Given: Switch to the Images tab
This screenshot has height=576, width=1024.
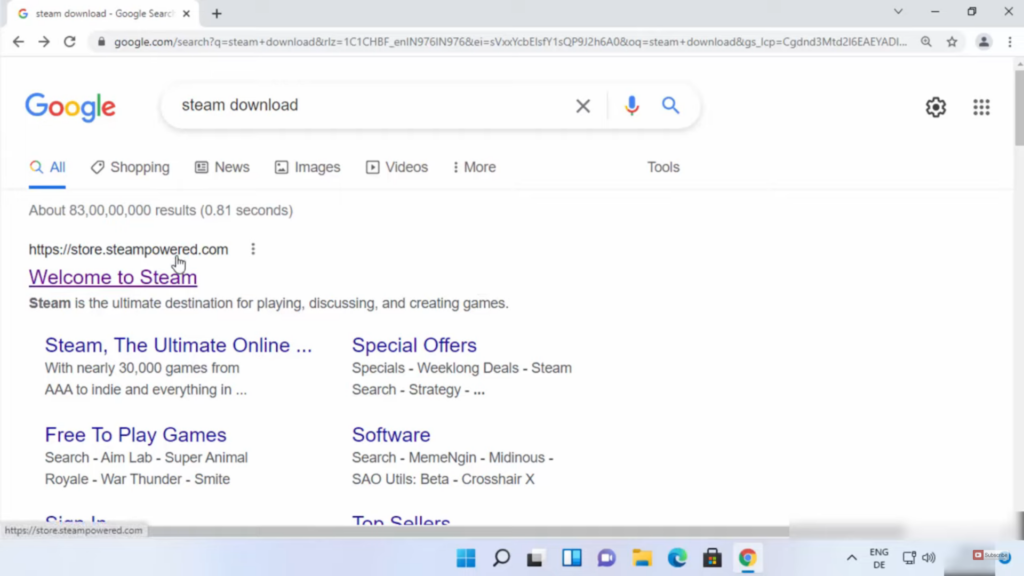Looking at the screenshot, I should [308, 167].
